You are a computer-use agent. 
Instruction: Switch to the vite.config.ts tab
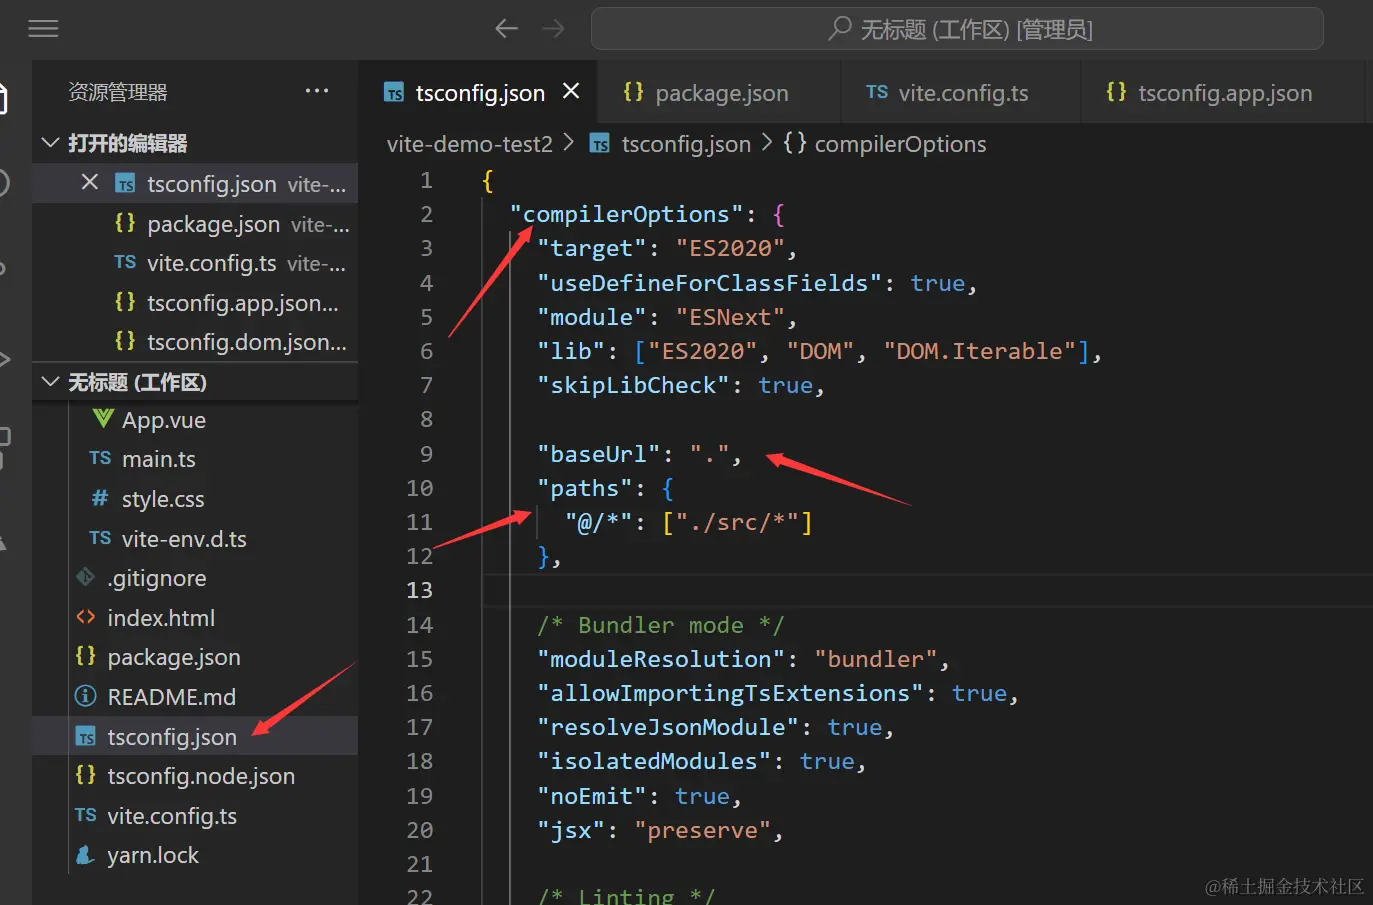pos(962,92)
